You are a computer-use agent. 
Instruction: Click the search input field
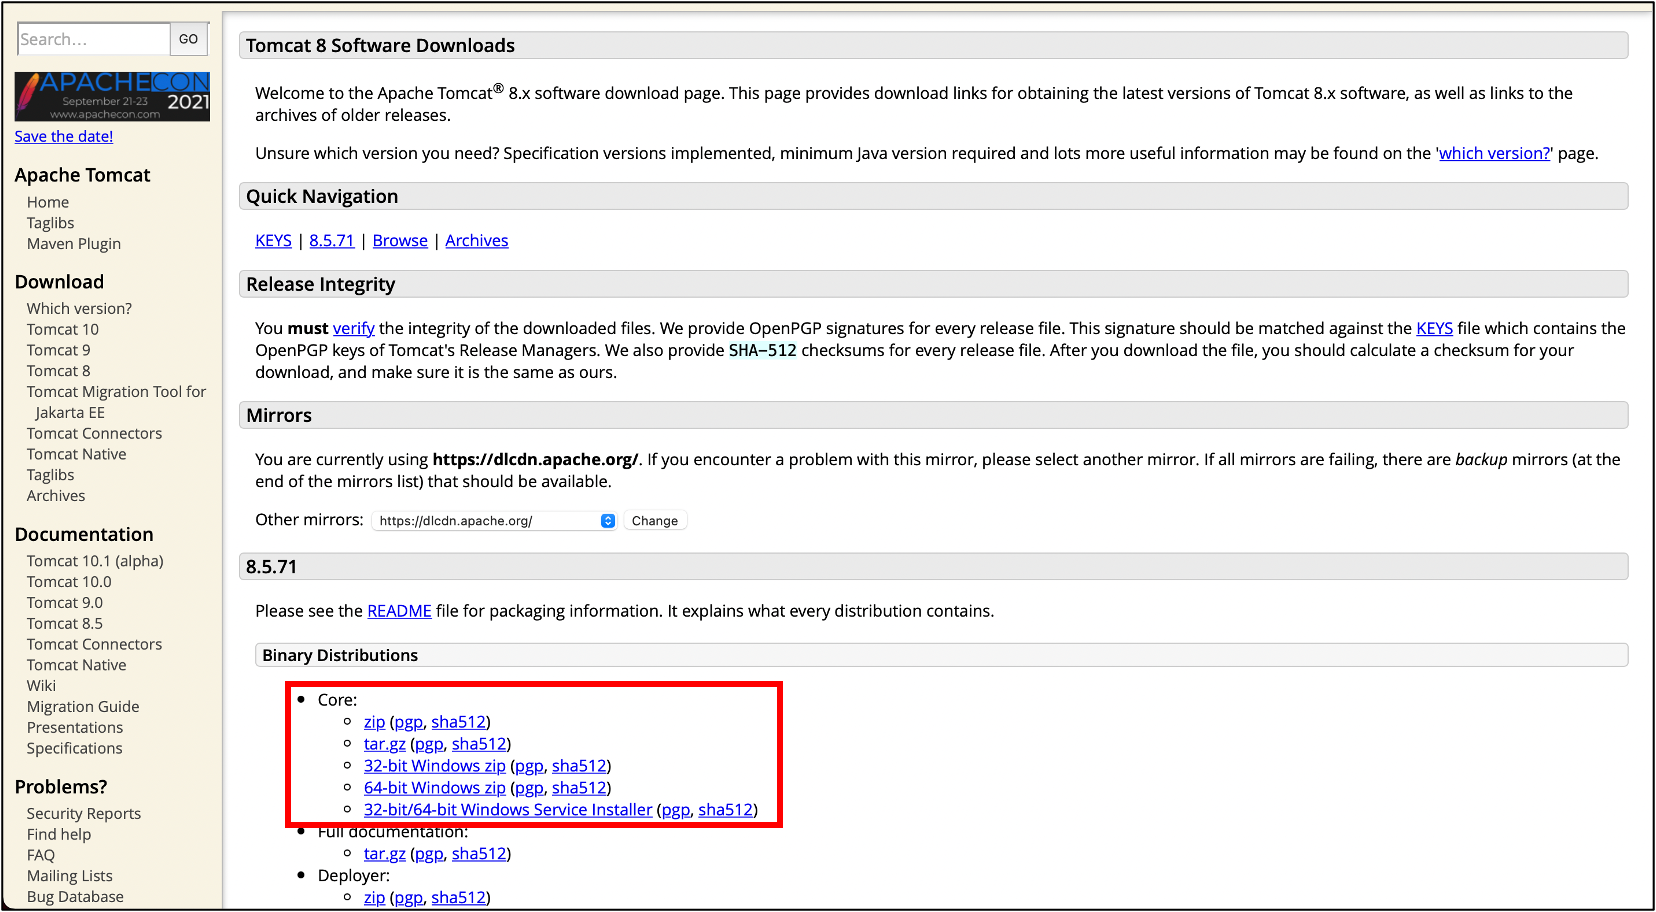[94, 39]
